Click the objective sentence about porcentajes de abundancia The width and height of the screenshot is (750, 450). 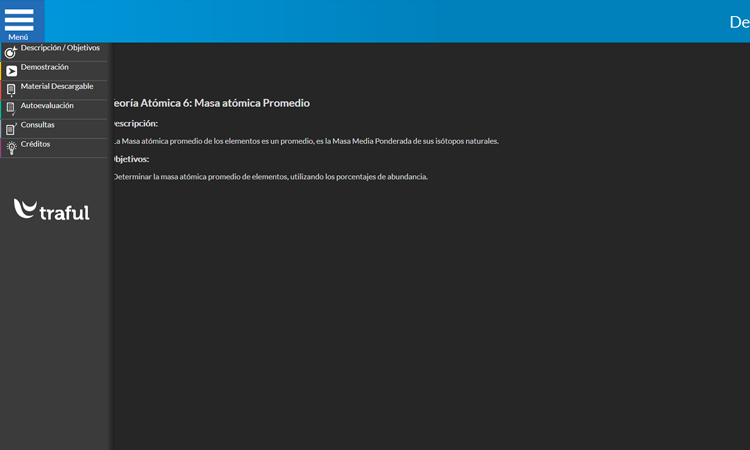pos(270,177)
